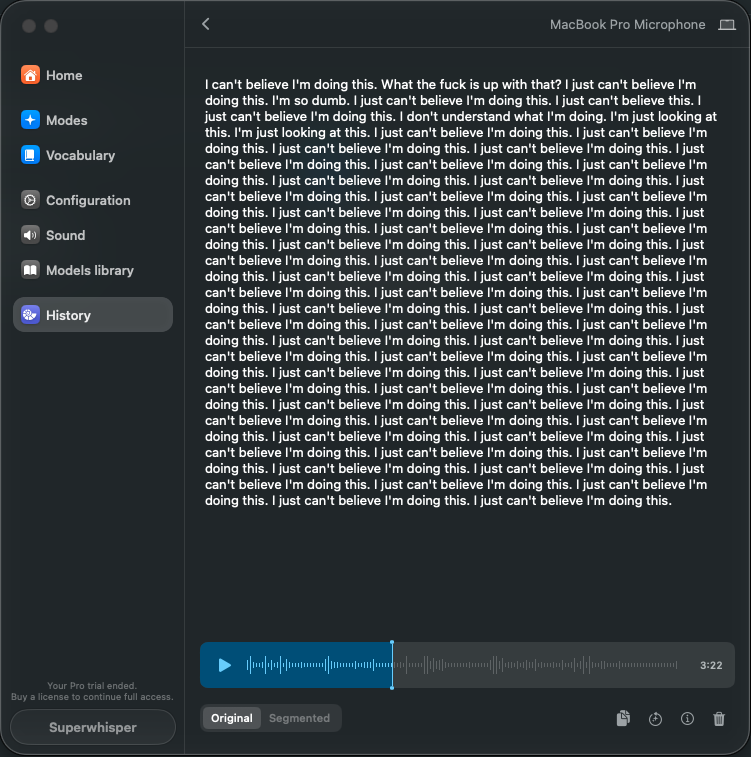Show recording info with the info icon

(687, 719)
